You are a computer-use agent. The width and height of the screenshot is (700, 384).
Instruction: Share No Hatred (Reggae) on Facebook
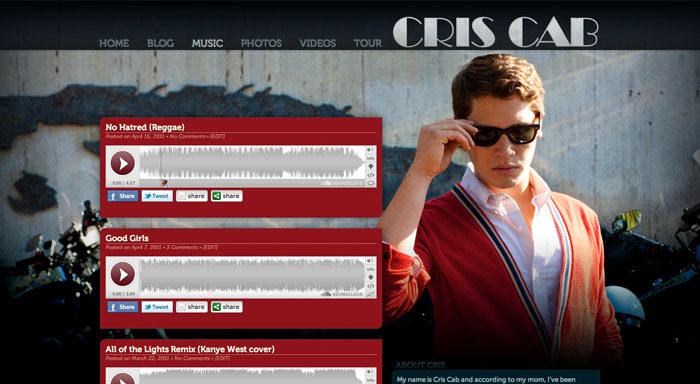(x=123, y=196)
